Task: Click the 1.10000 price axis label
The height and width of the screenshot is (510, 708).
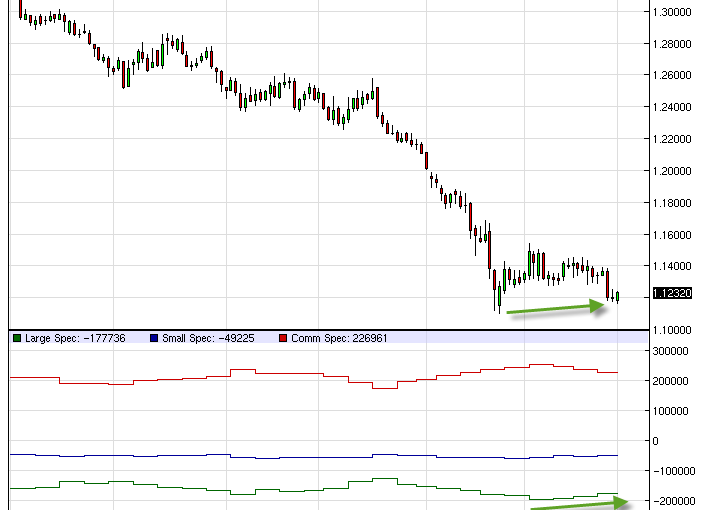Action: click(x=672, y=330)
